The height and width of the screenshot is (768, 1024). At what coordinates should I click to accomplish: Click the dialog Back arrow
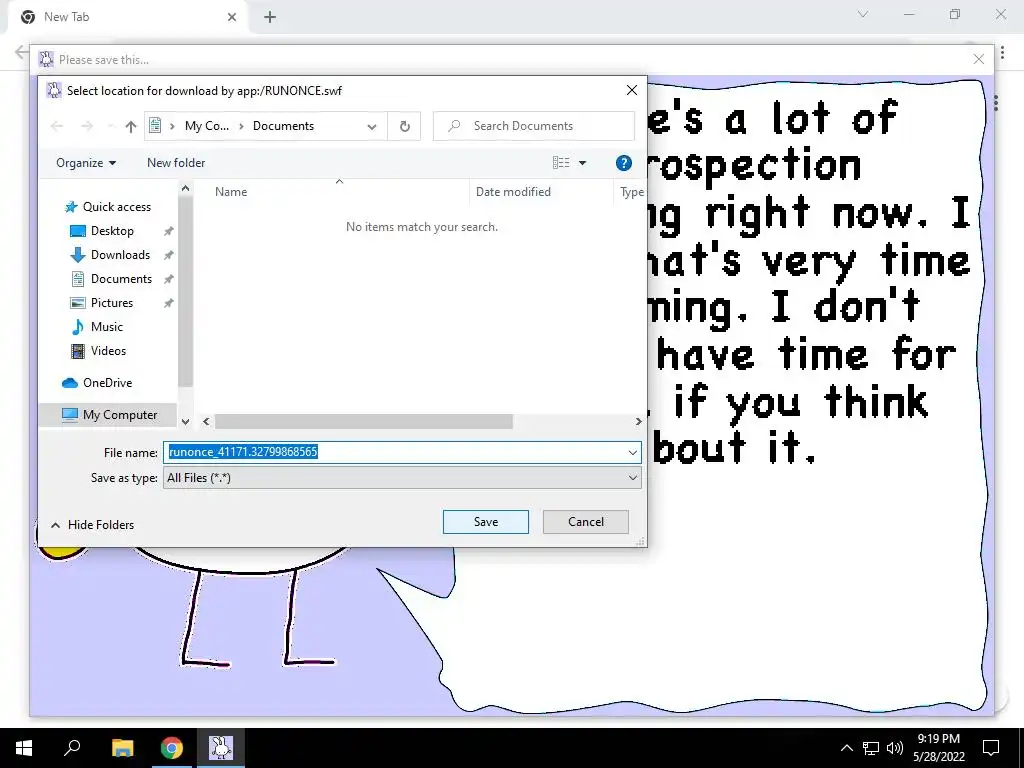[57, 126]
